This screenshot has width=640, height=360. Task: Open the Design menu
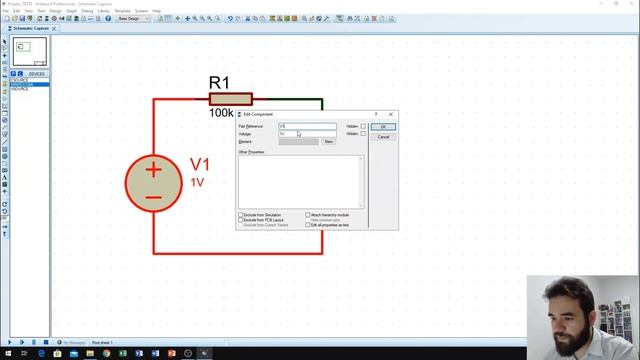point(56,11)
